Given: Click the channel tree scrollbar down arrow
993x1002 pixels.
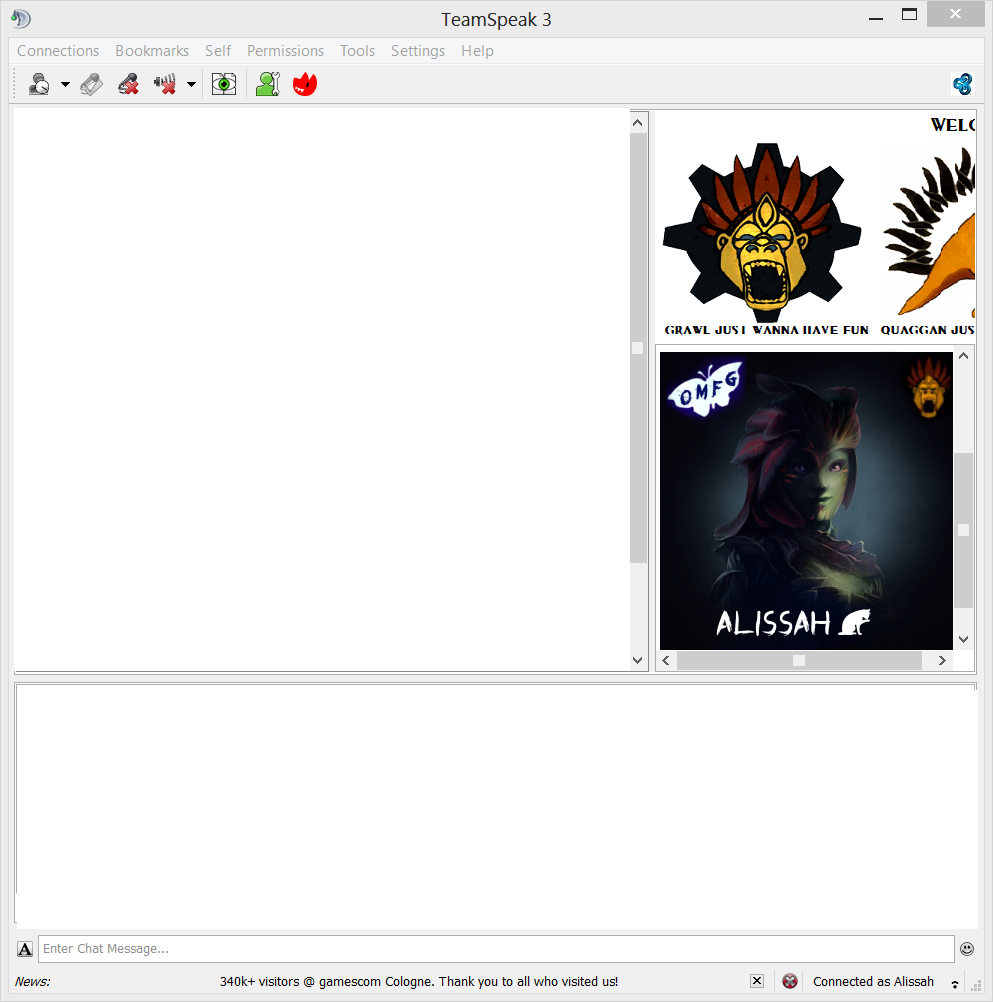Looking at the screenshot, I should click(x=638, y=660).
